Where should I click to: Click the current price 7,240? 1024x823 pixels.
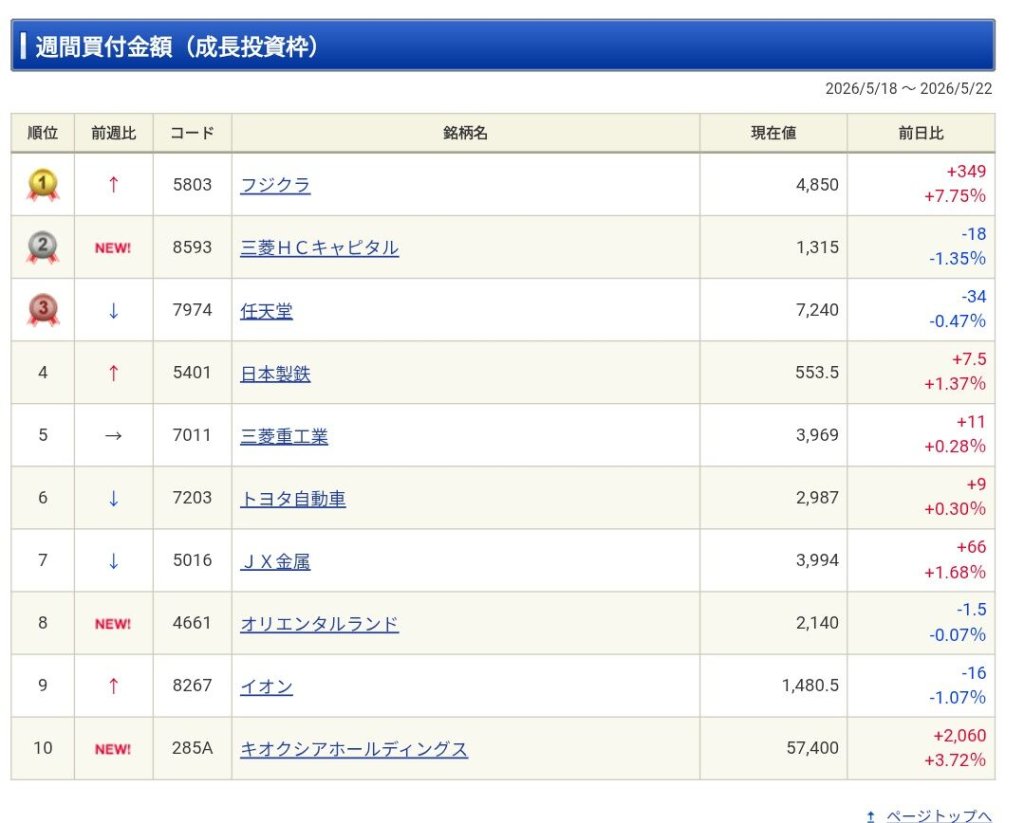coord(817,310)
